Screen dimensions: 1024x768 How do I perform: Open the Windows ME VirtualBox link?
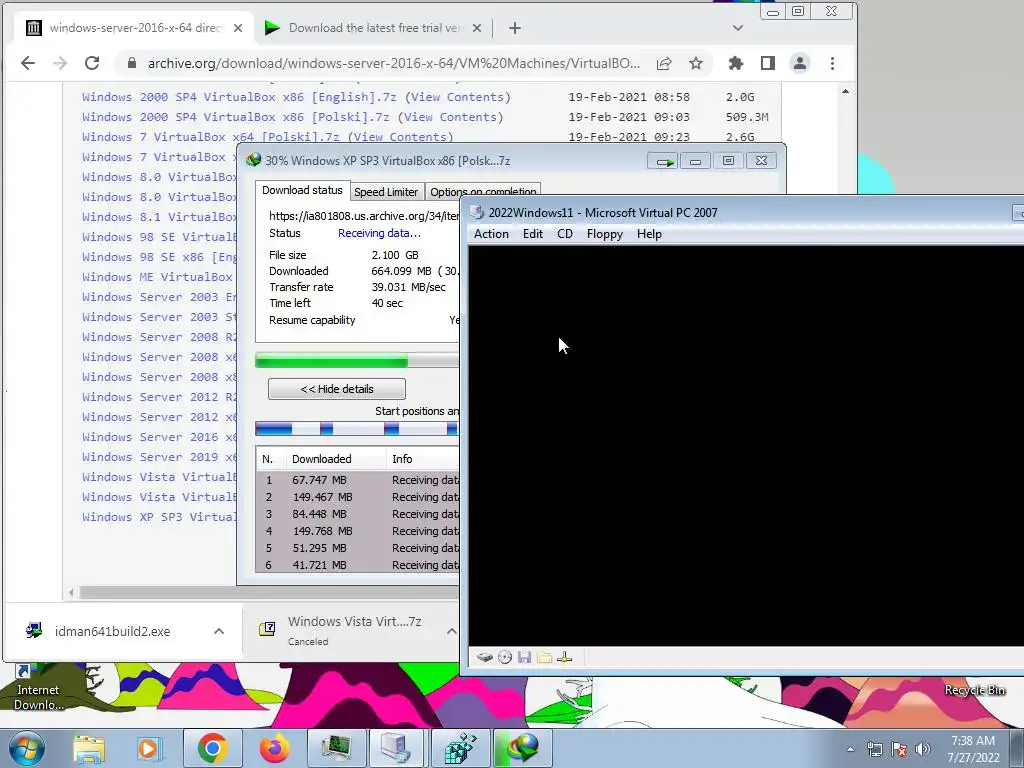coord(157,277)
